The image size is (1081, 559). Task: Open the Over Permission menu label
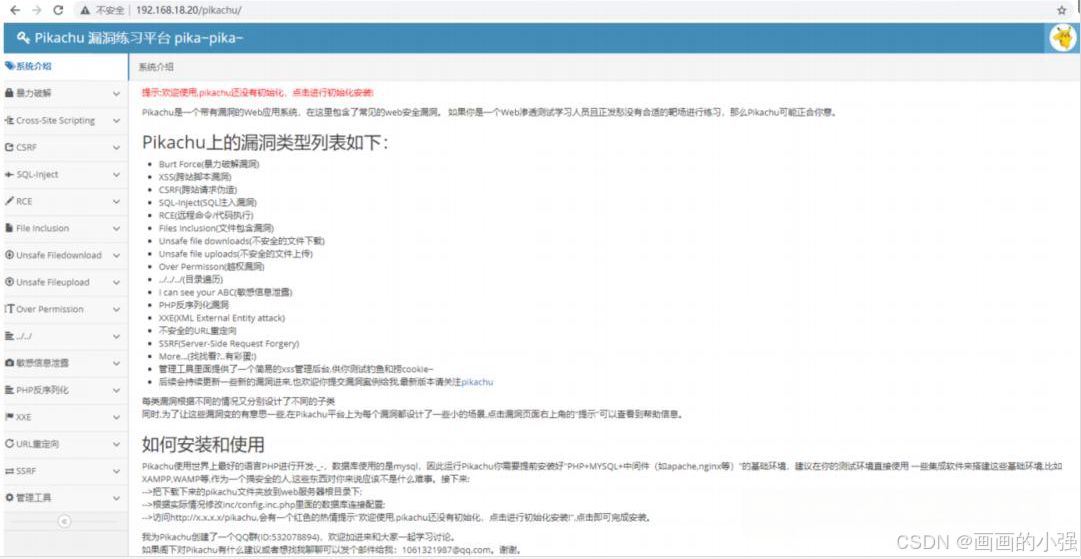[50, 309]
